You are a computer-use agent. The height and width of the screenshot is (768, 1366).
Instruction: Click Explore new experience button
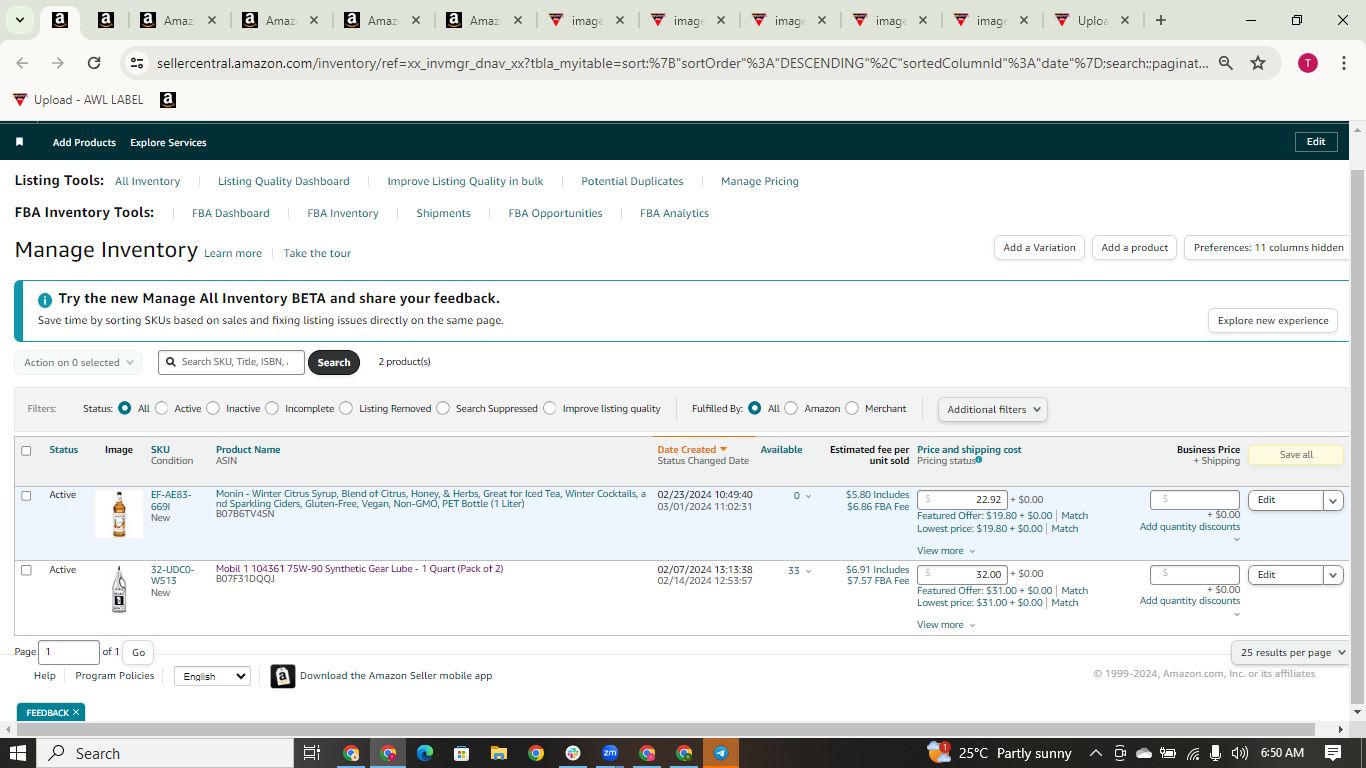coord(1273,321)
